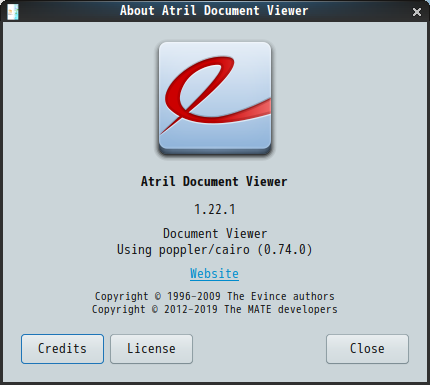Open the Website link
Screen dimensions: 430x385
tap(214, 274)
